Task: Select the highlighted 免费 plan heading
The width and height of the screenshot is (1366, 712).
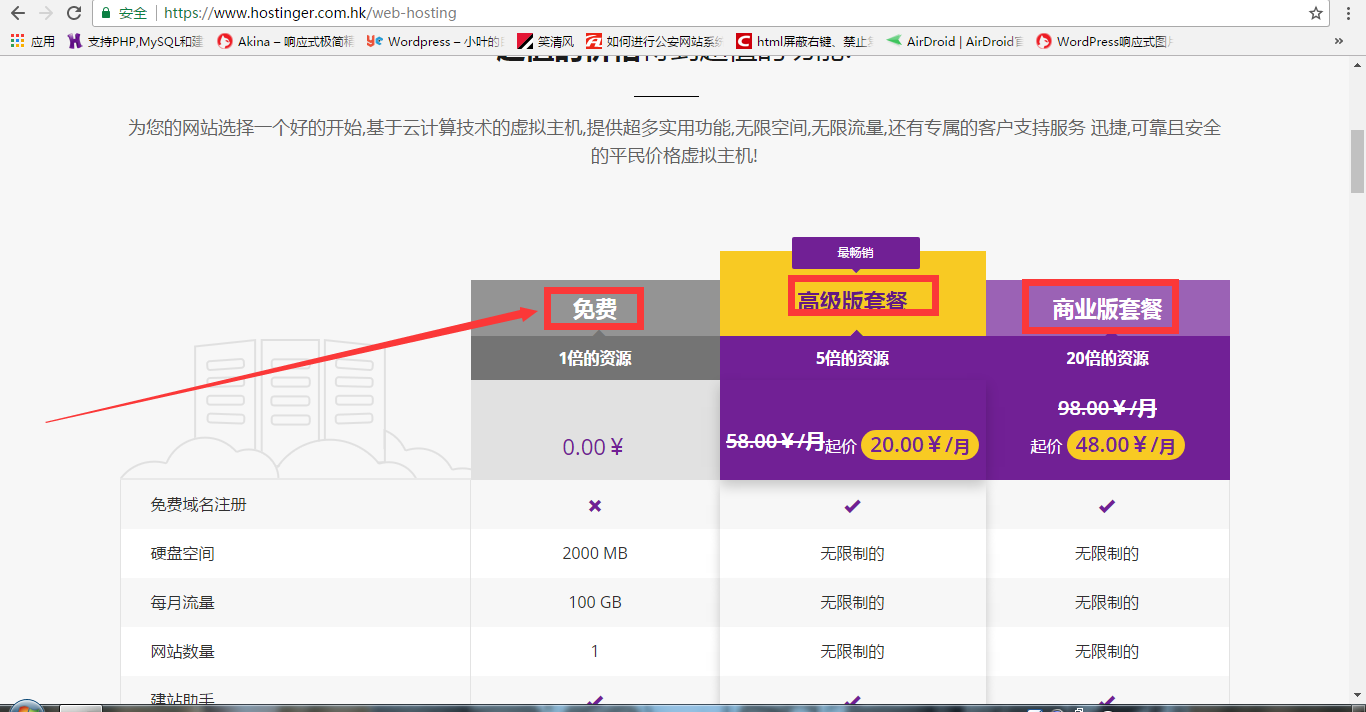Action: (x=594, y=308)
